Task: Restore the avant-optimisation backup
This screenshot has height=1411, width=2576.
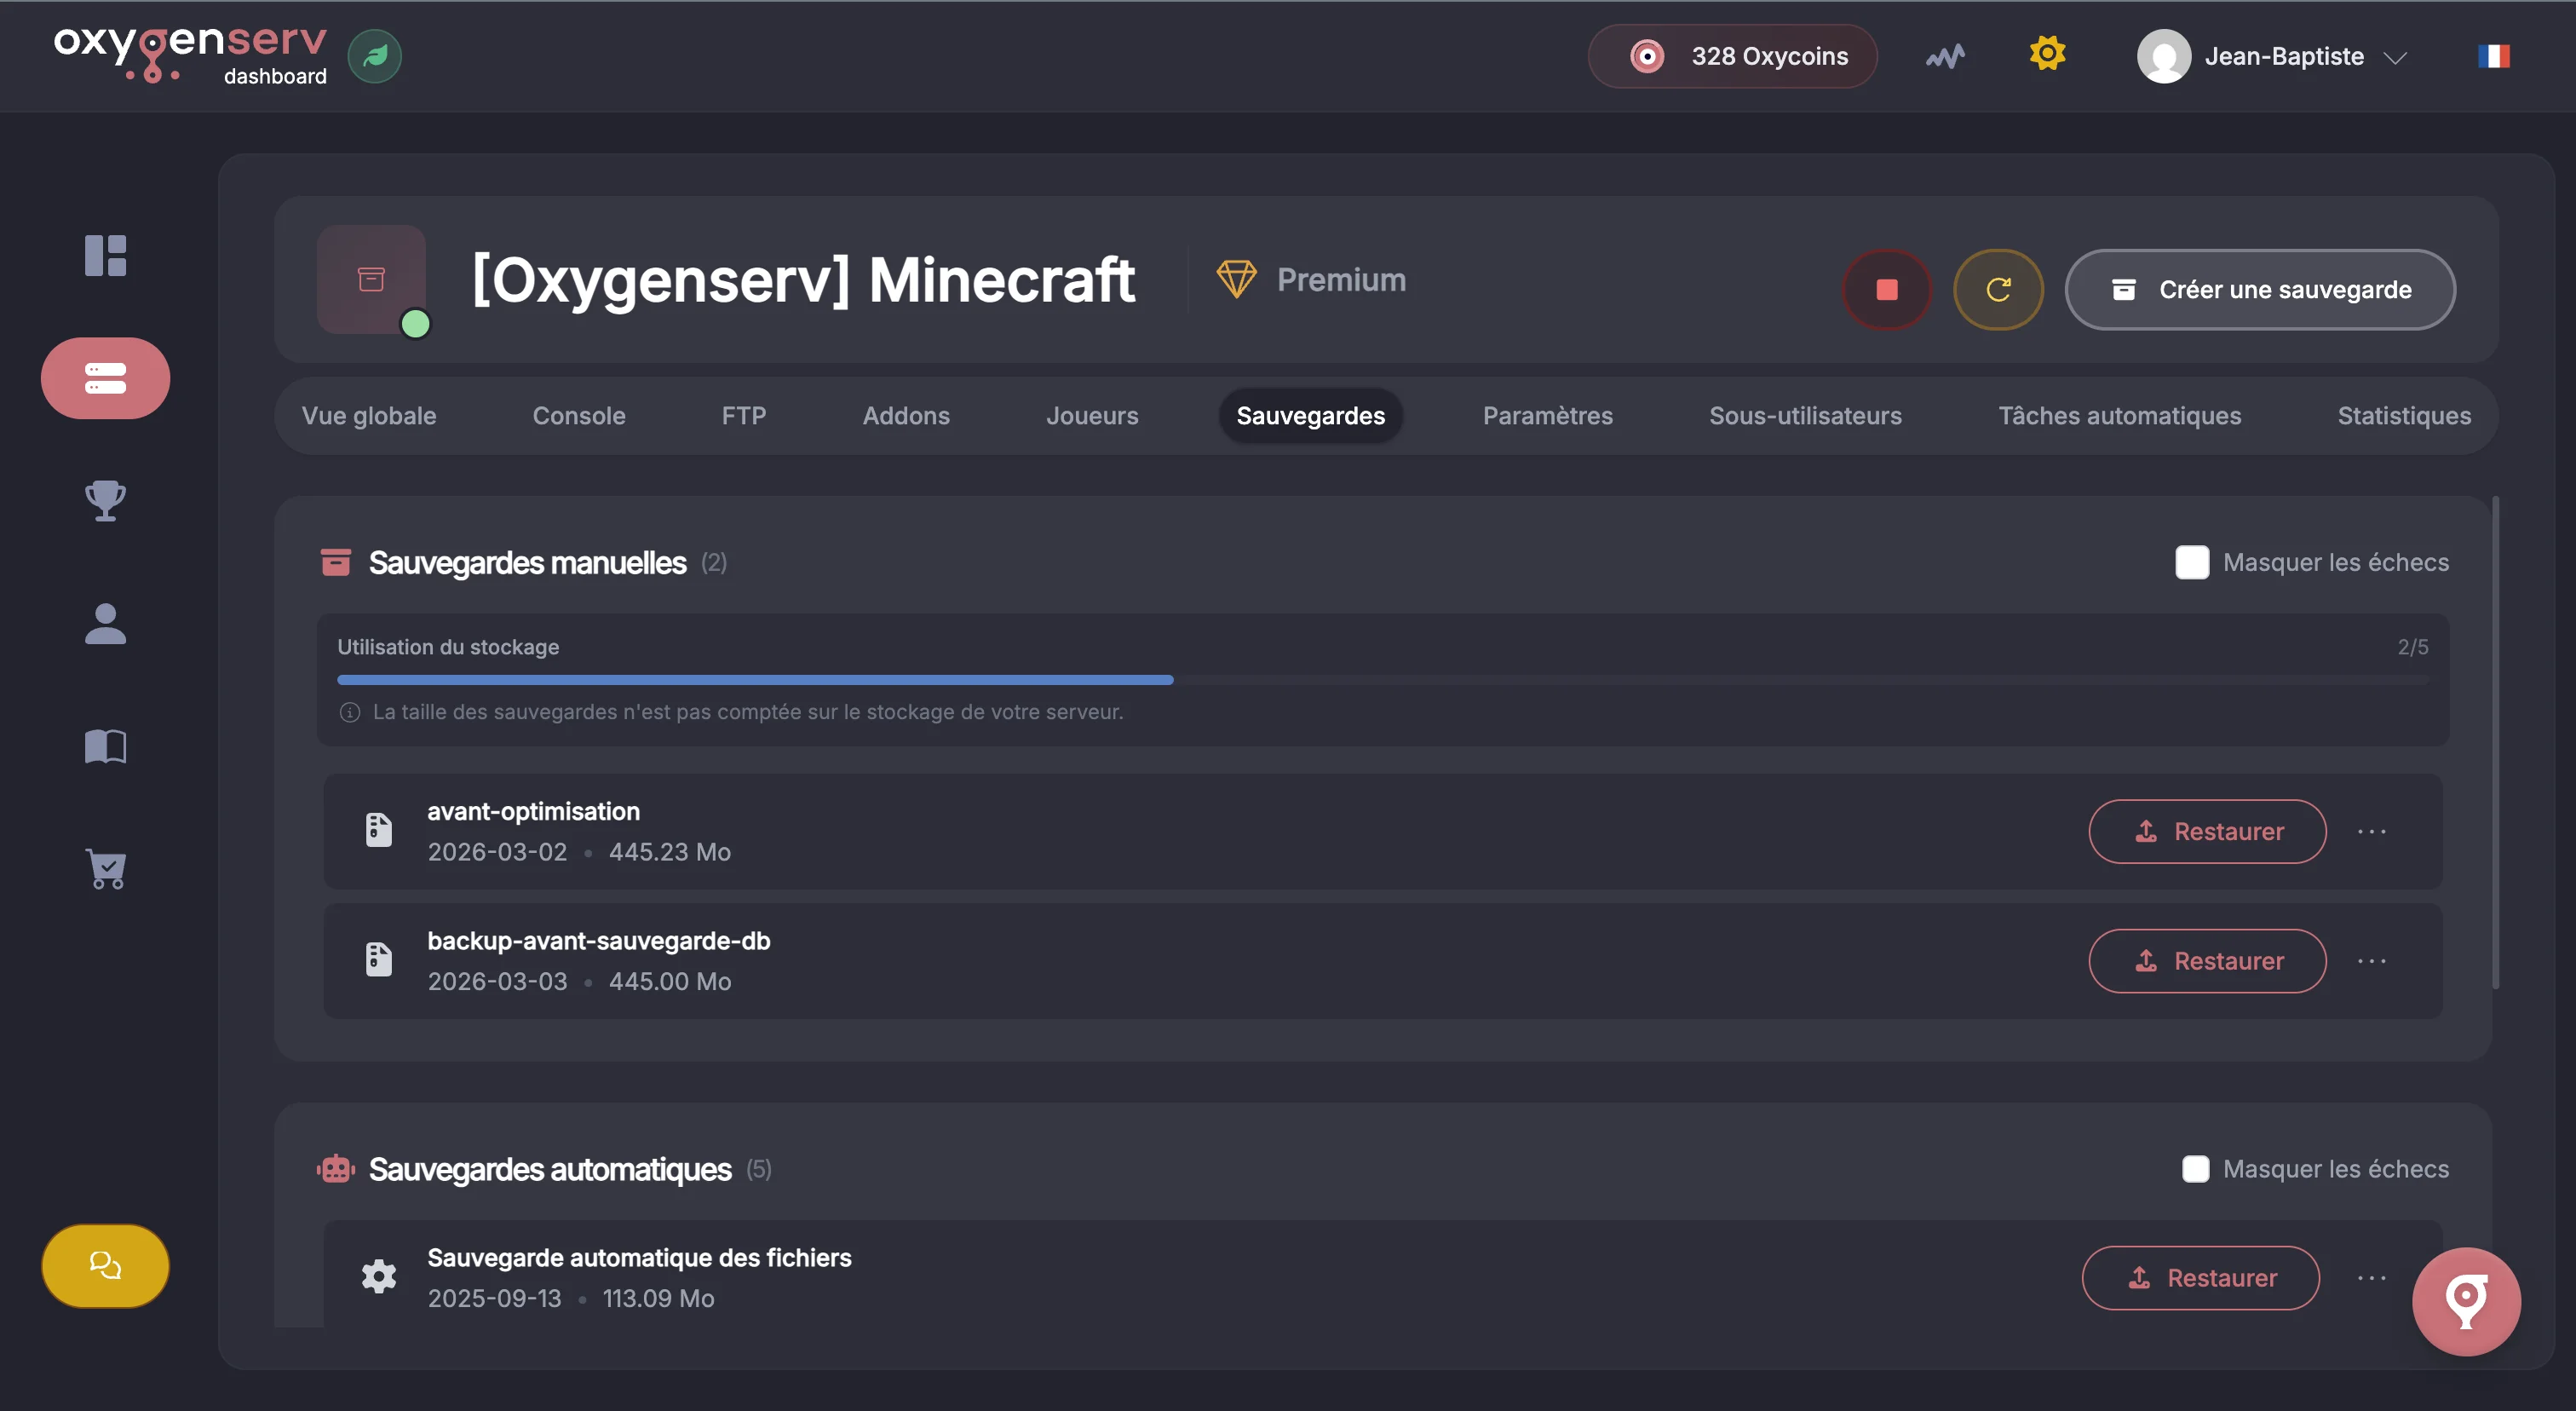Action: click(x=2207, y=832)
